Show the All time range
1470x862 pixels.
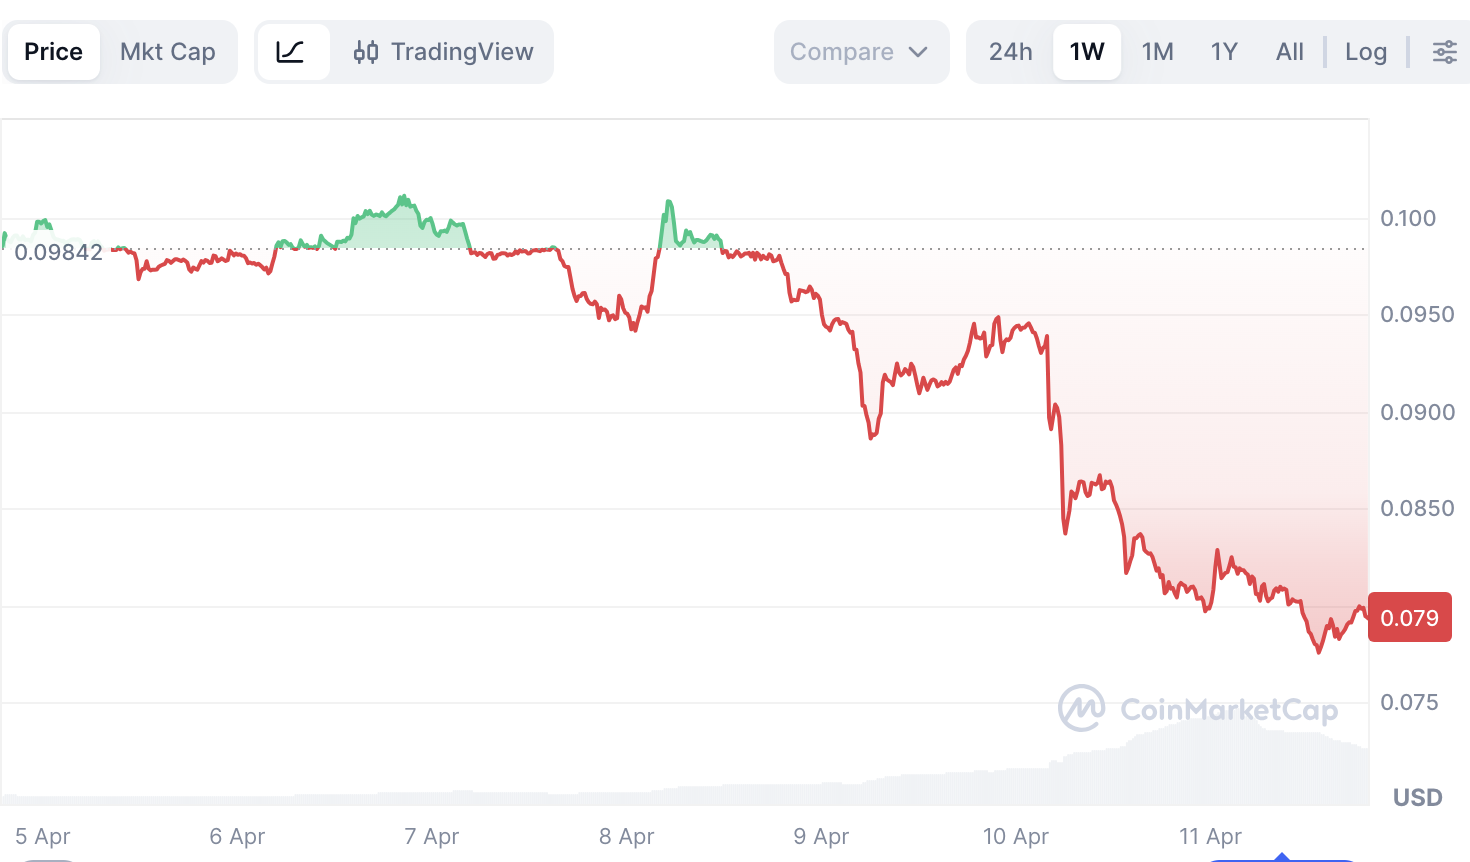[x=1290, y=52]
